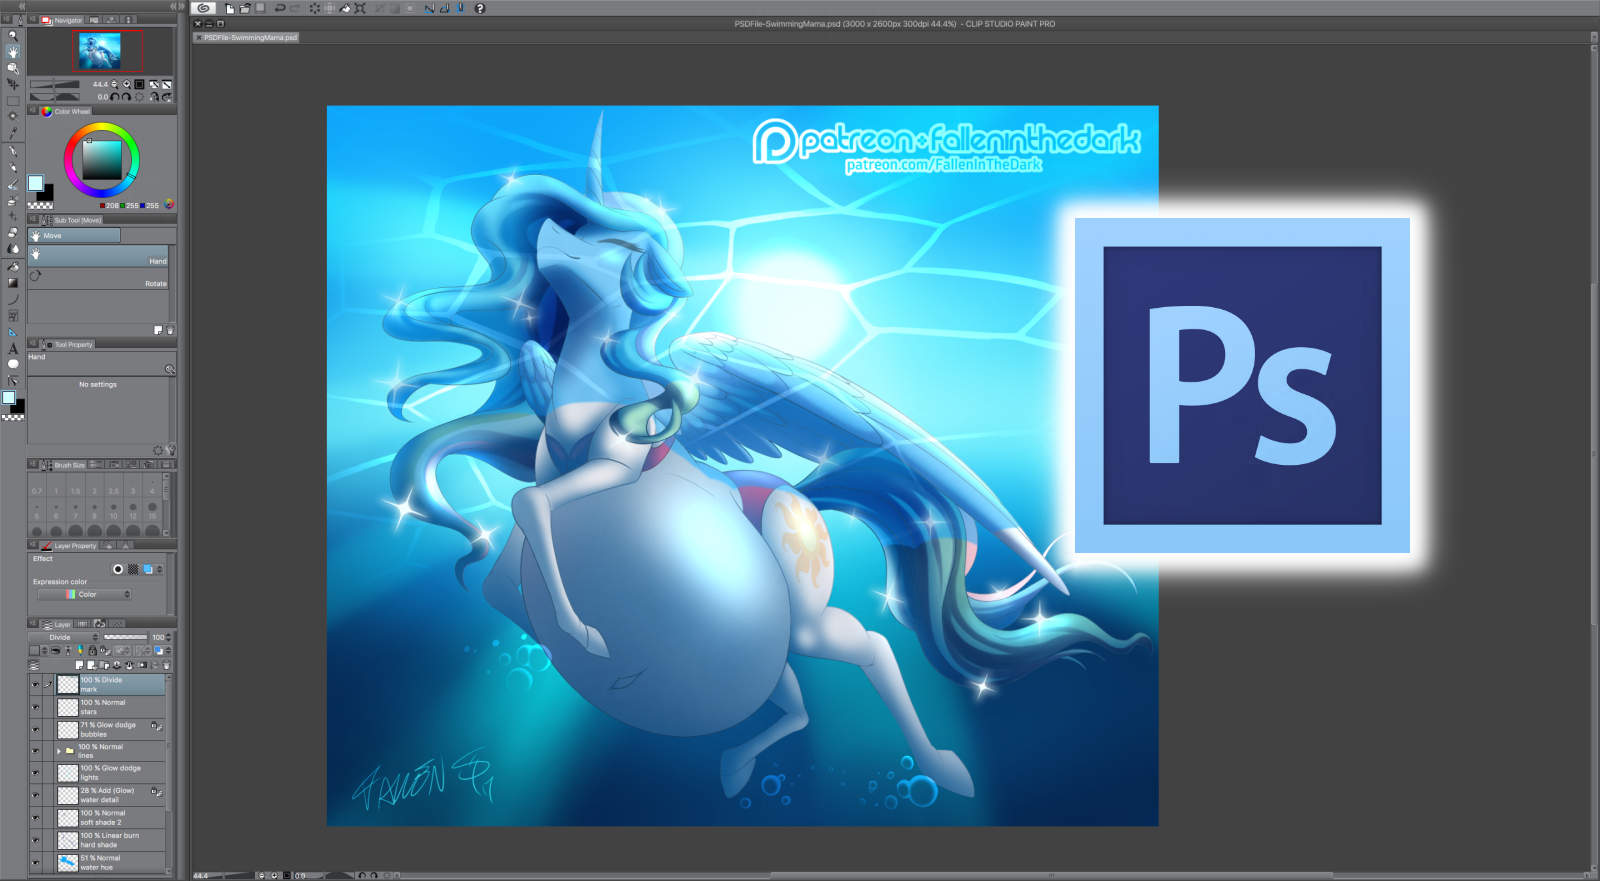Switch to the Color Wheel tab

point(67,111)
